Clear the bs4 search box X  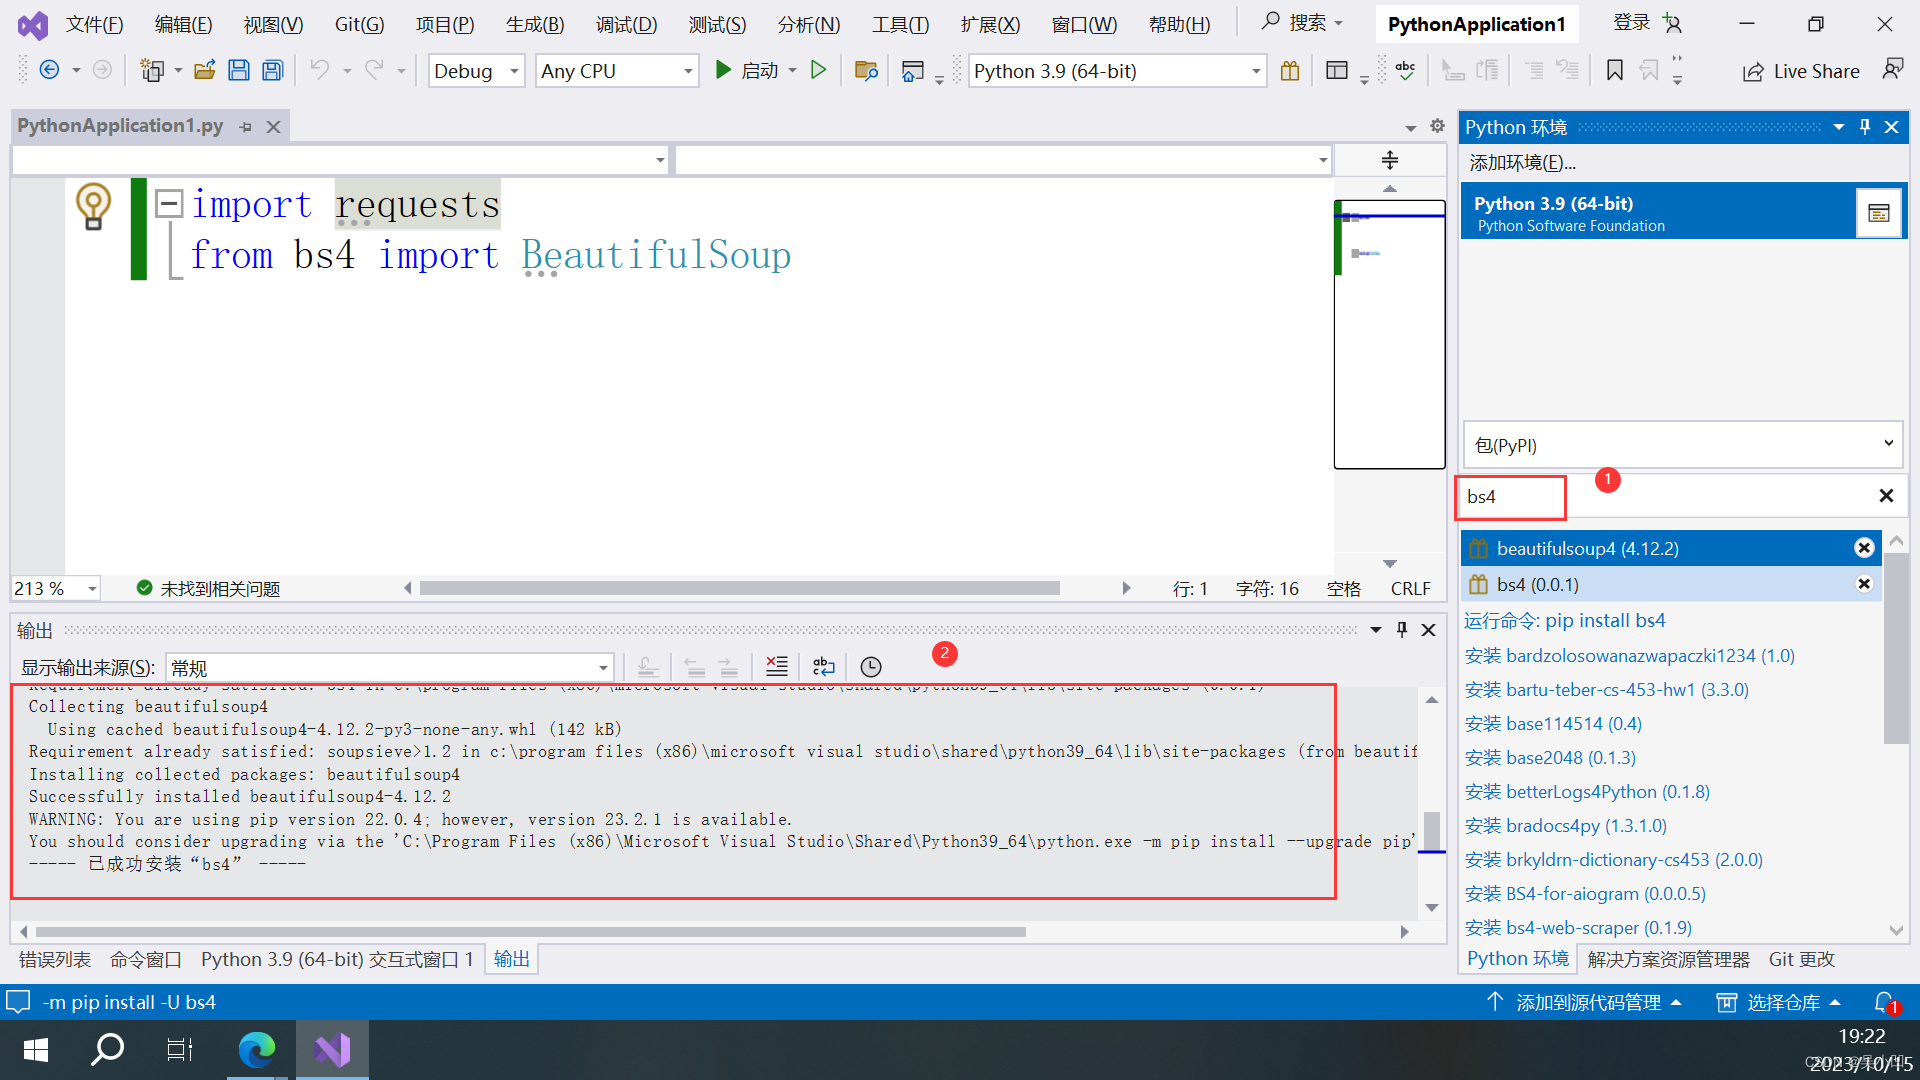[x=1886, y=496]
